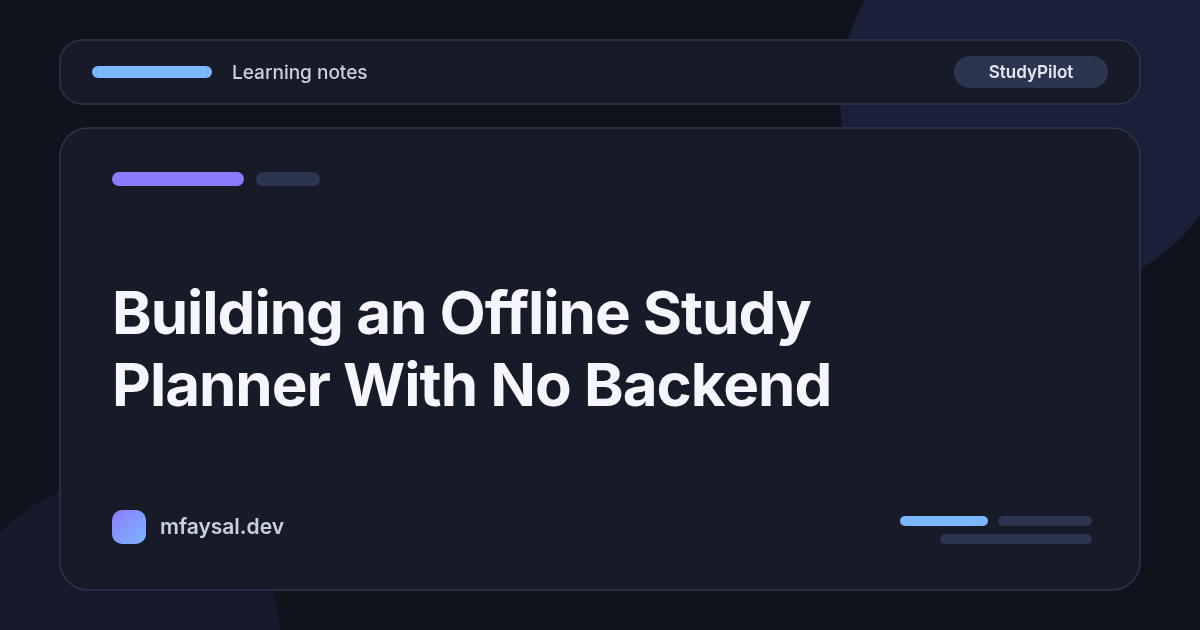Click the gradient square logo beside mfaysal.dev
This screenshot has height=630, width=1200.
point(129,527)
